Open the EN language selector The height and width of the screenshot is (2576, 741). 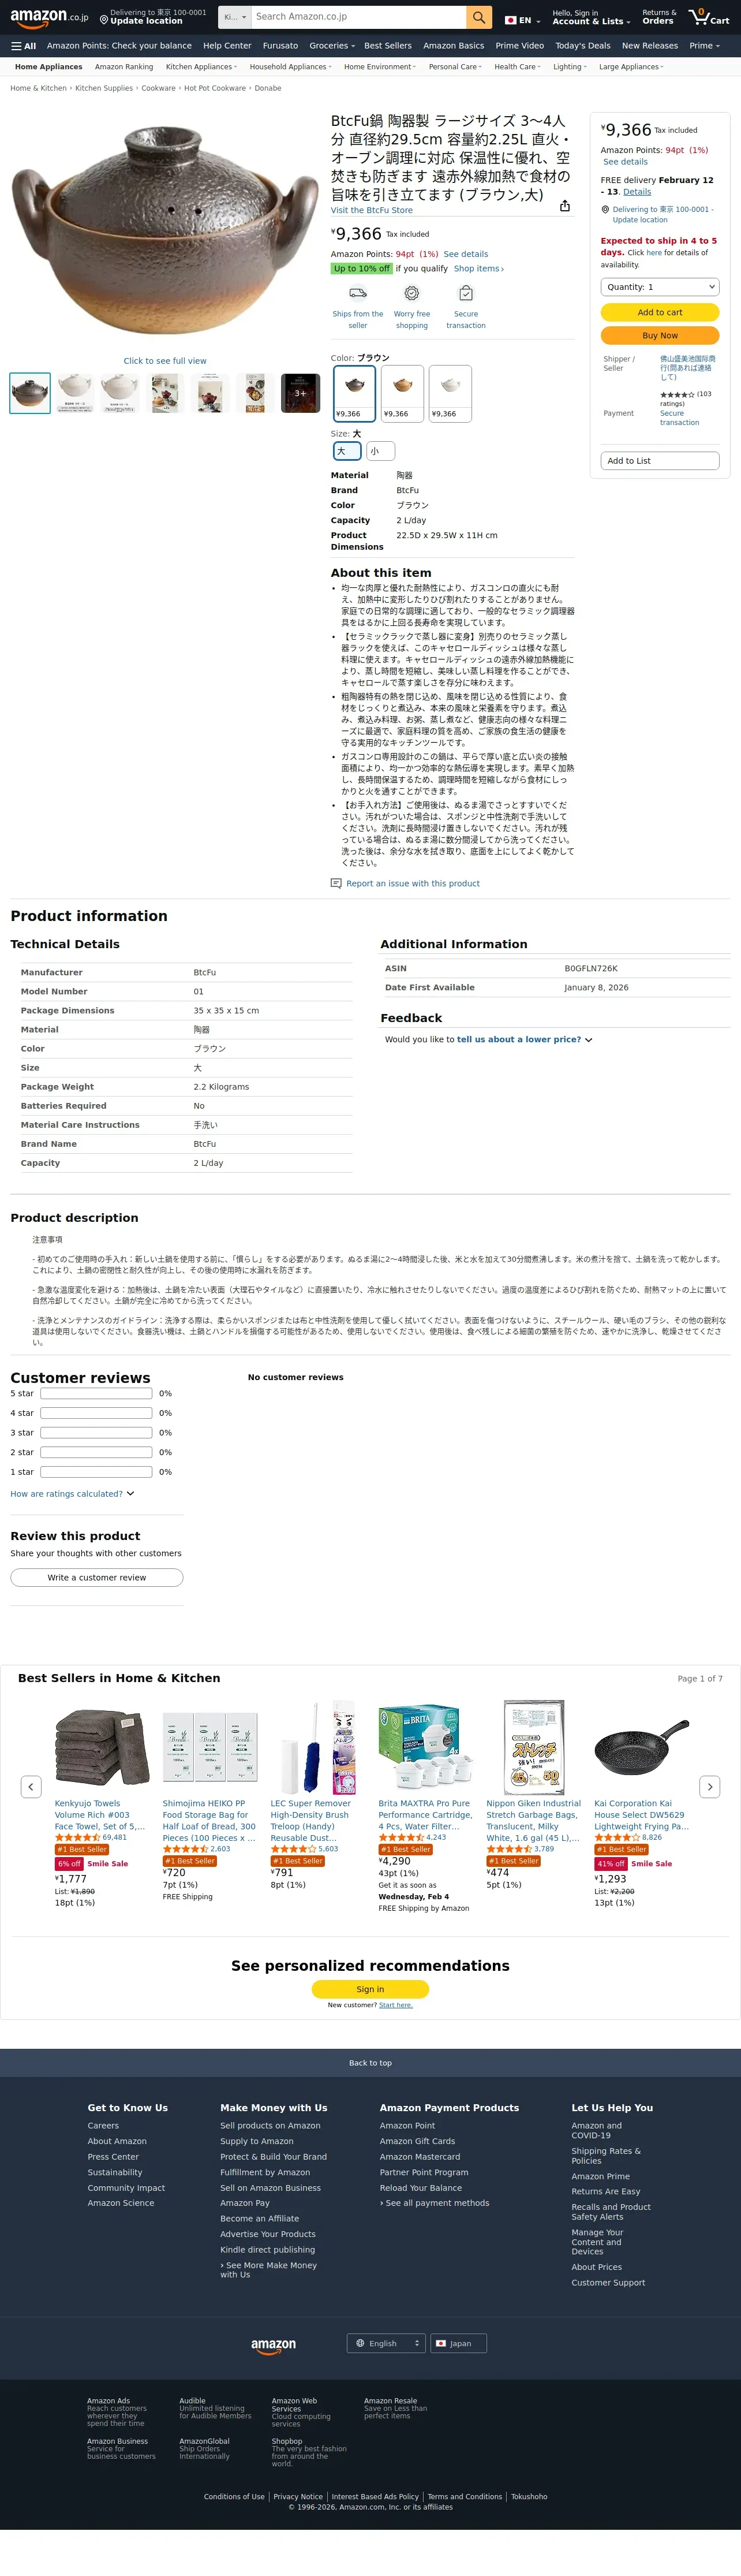(522, 20)
